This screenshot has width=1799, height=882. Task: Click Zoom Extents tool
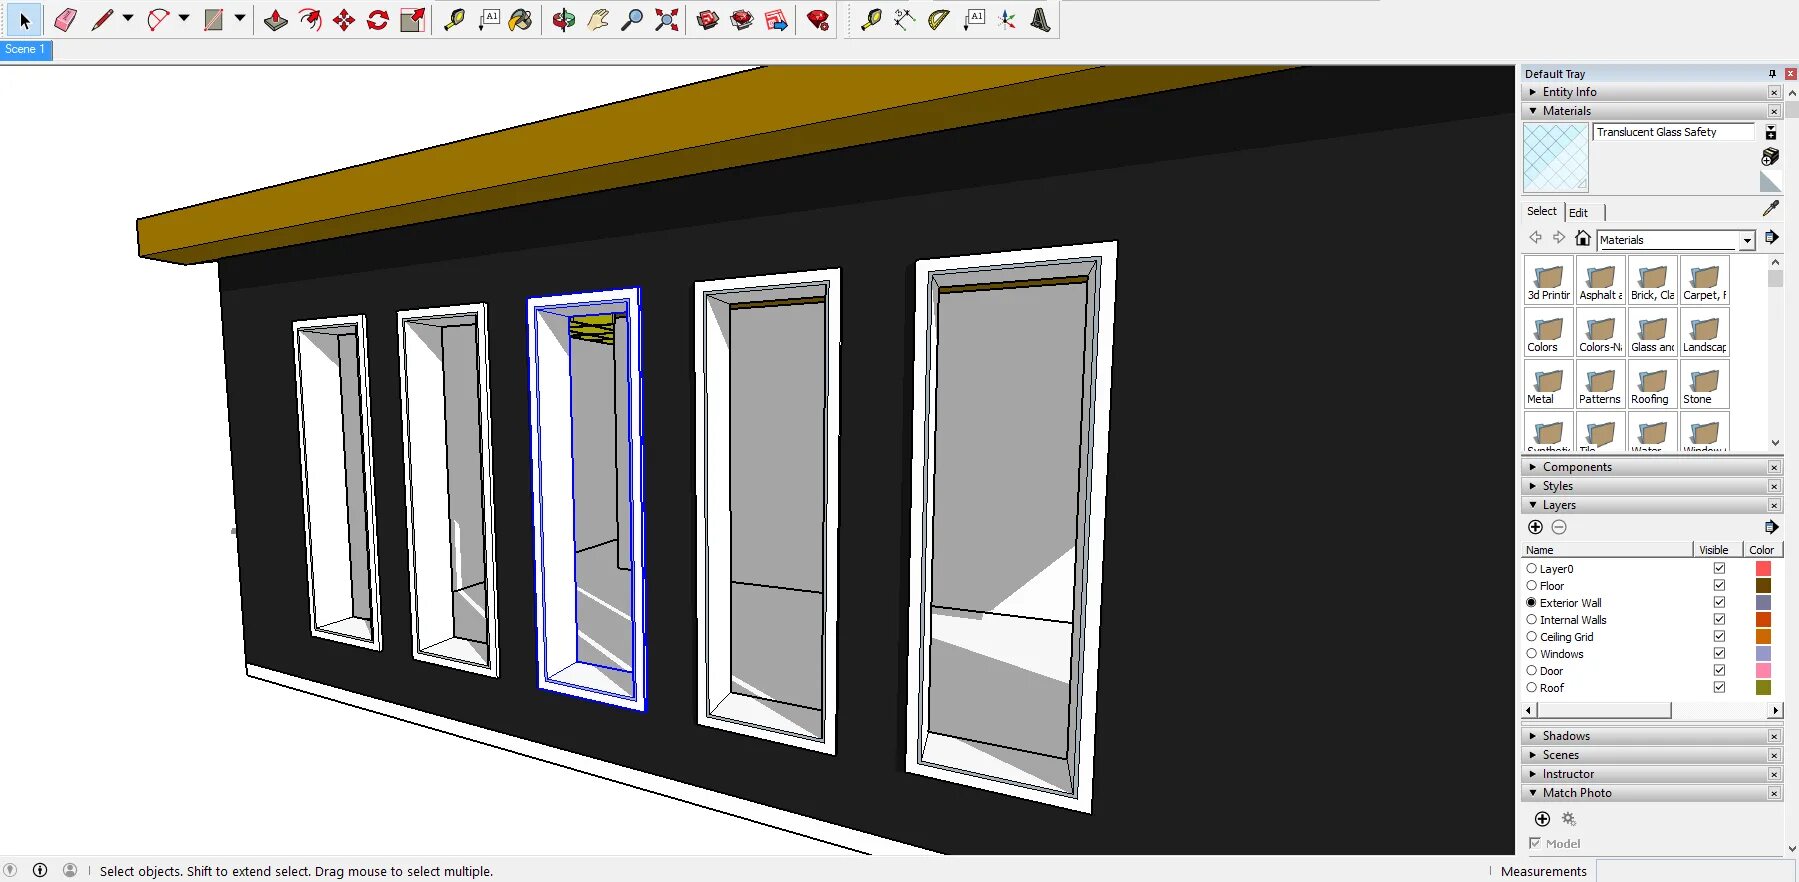pos(666,20)
